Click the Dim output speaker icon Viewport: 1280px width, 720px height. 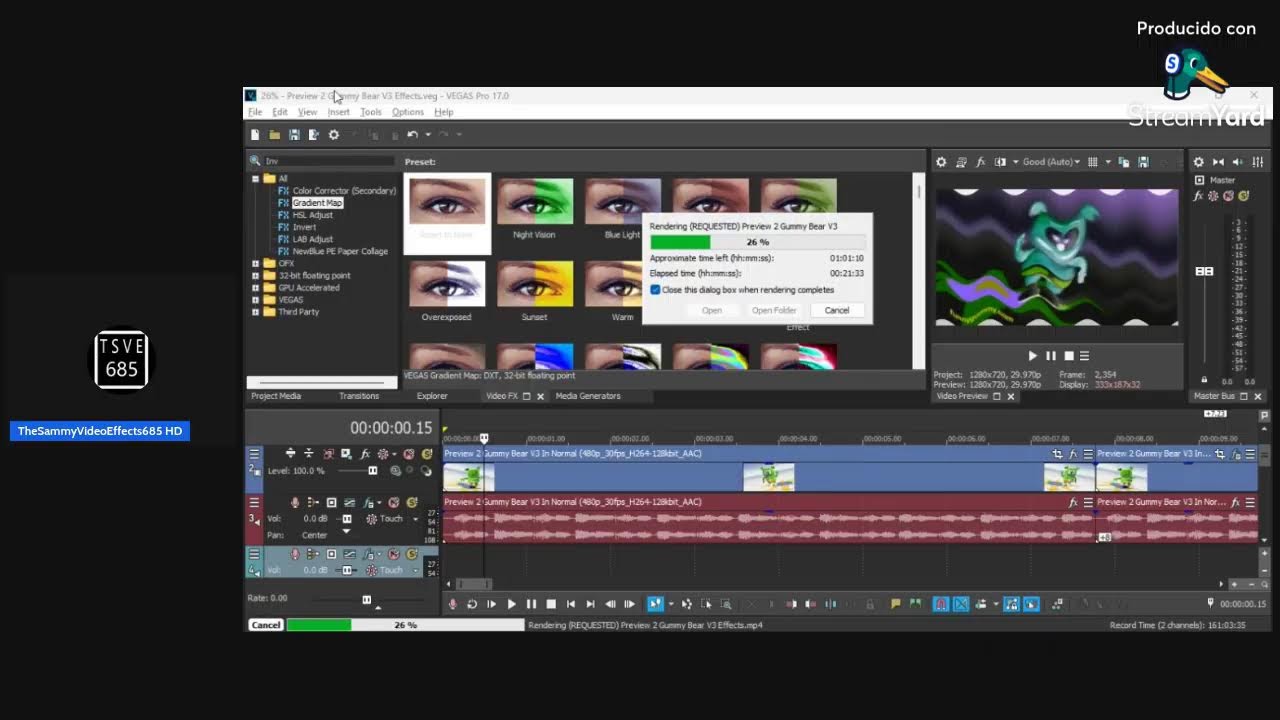pyautogui.click(x=1238, y=162)
